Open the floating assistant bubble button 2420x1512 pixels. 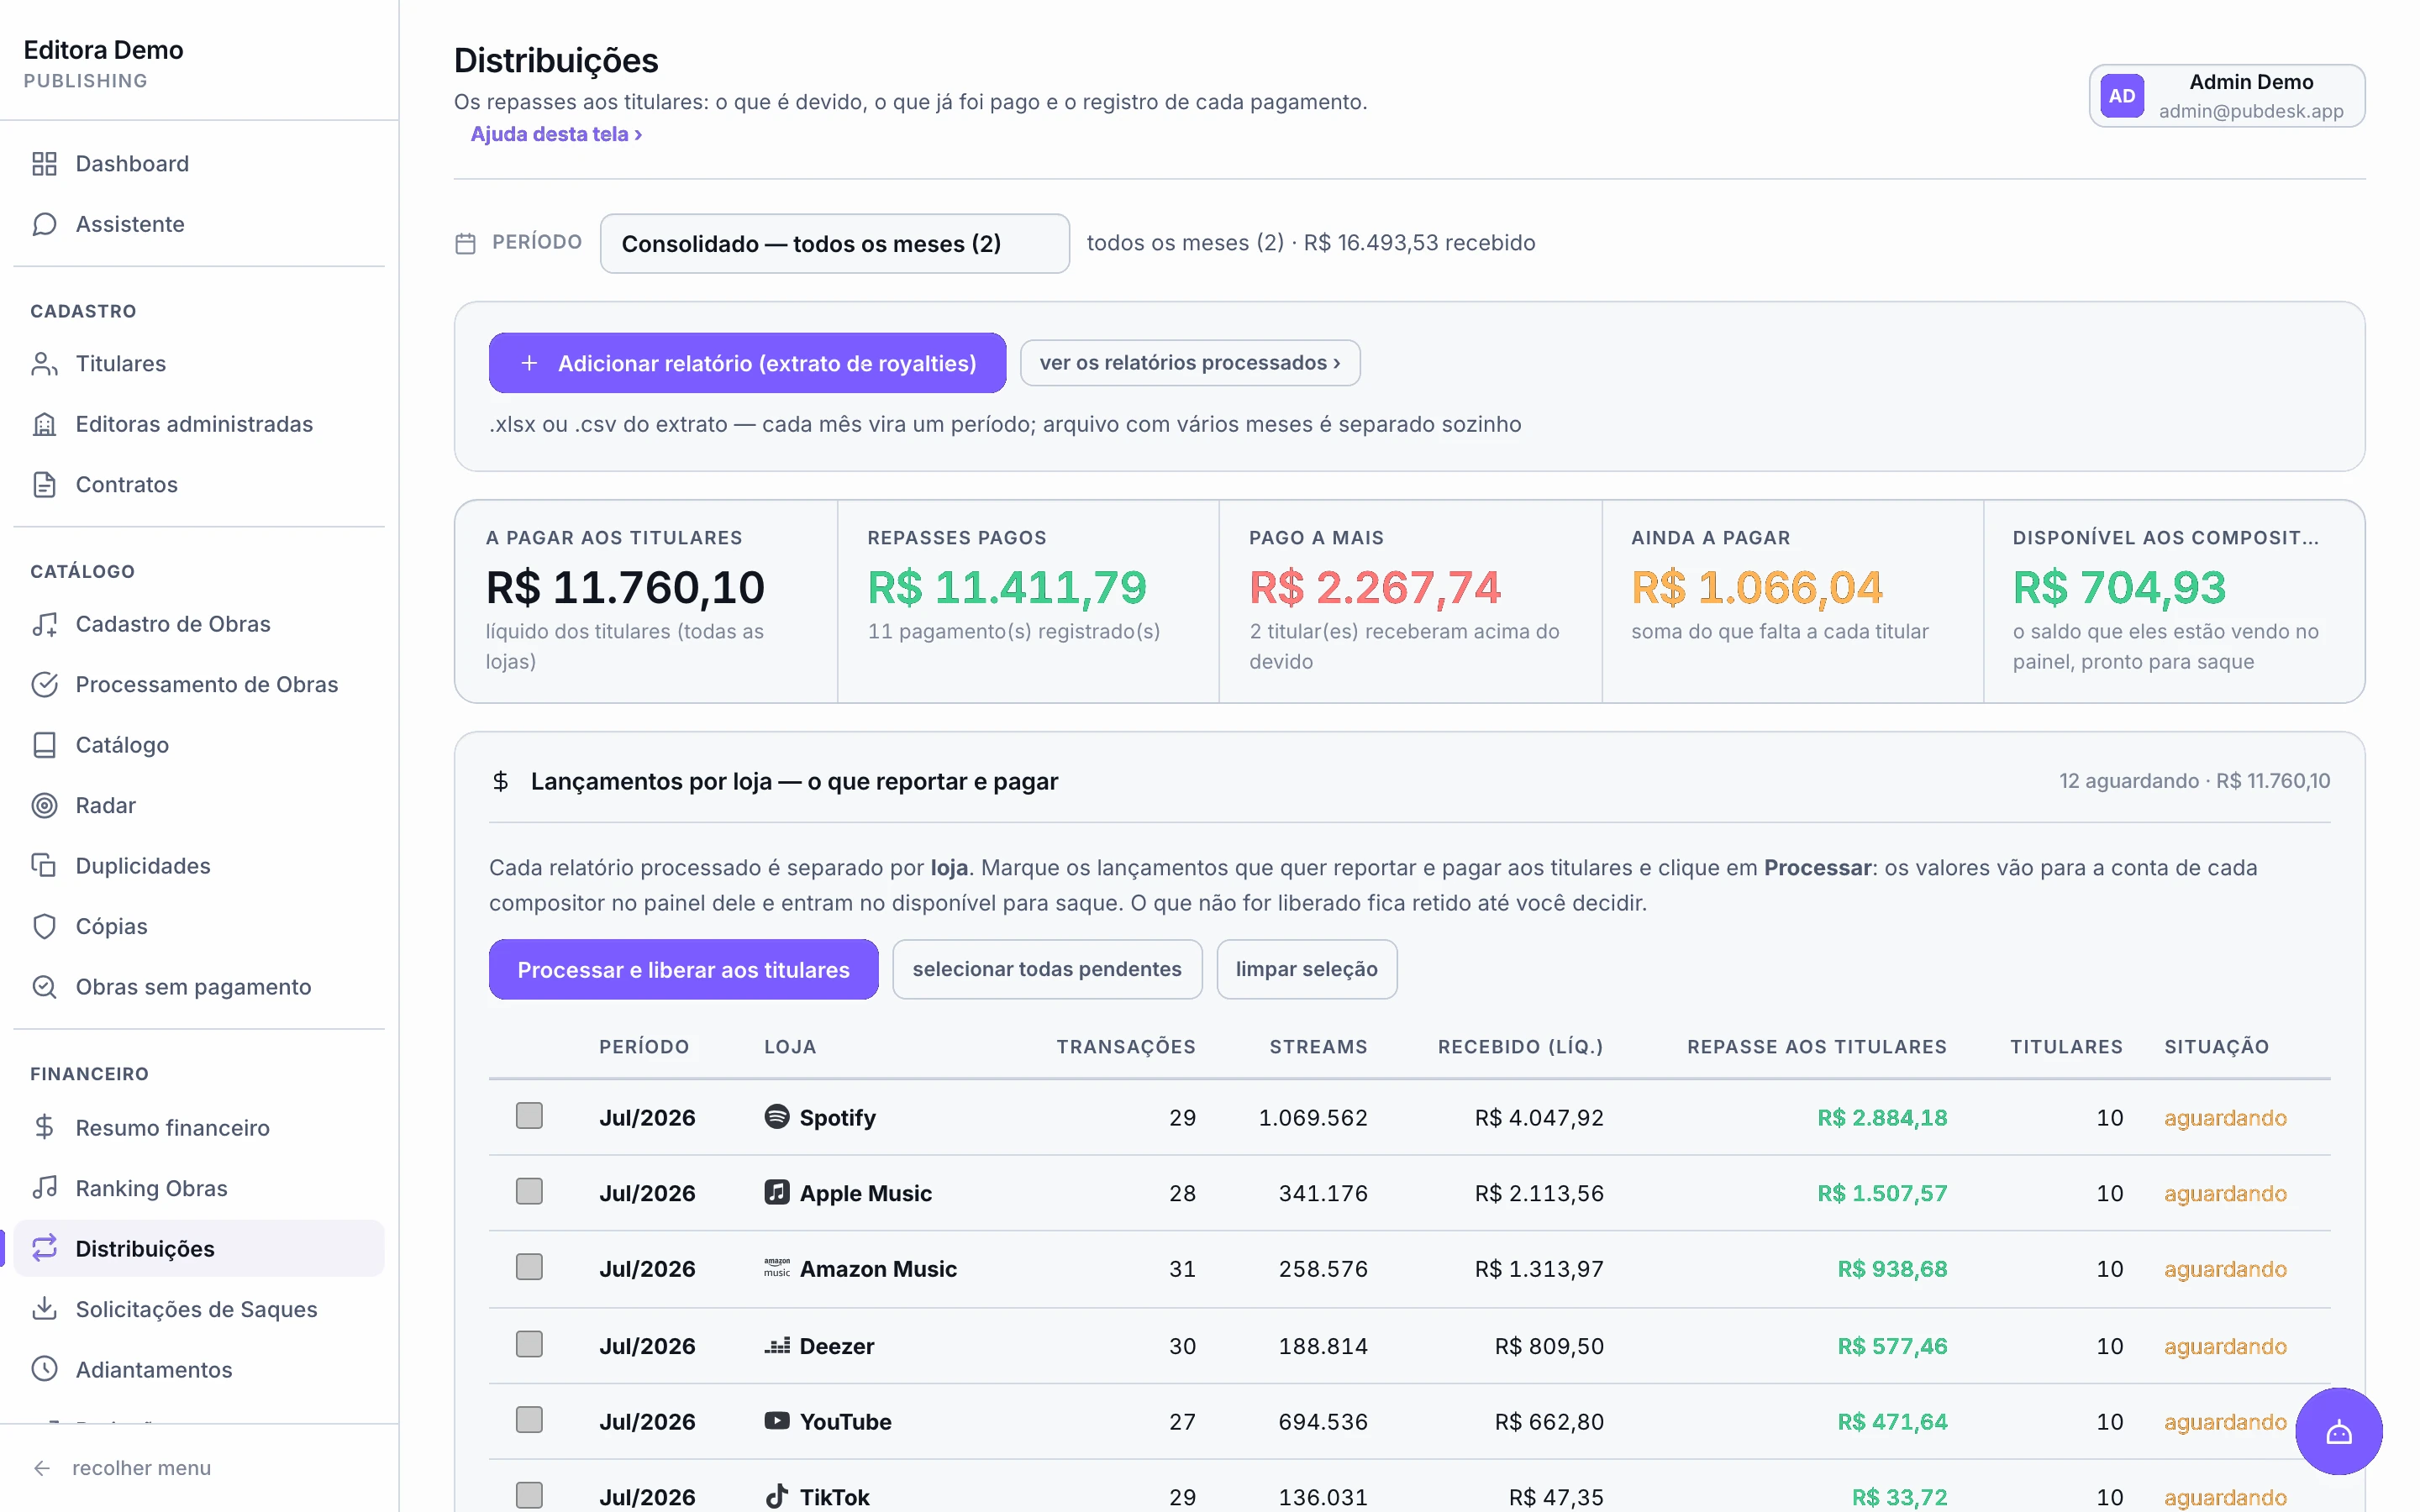(2338, 1432)
